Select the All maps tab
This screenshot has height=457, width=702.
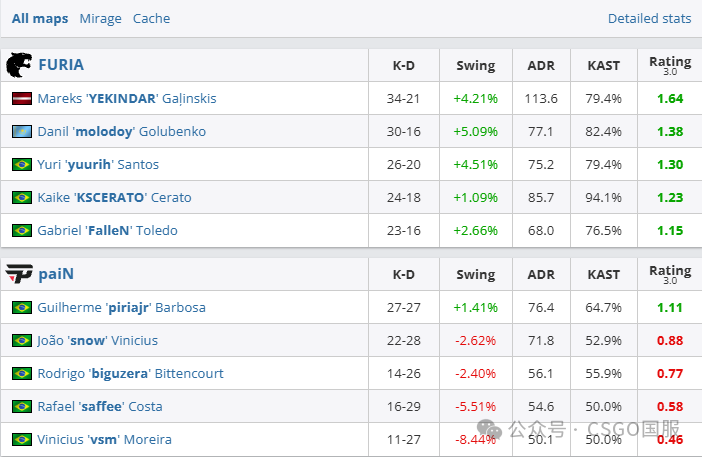click(x=40, y=19)
